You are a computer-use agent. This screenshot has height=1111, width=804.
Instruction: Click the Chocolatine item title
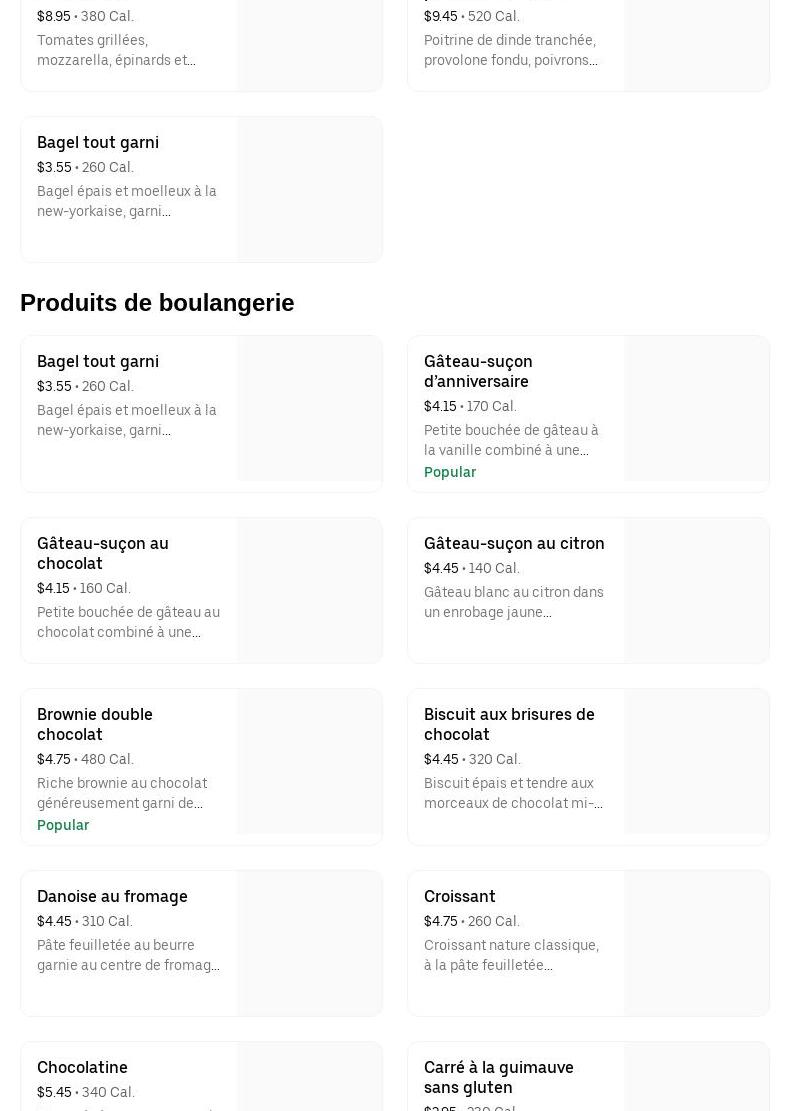[82, 1067]
